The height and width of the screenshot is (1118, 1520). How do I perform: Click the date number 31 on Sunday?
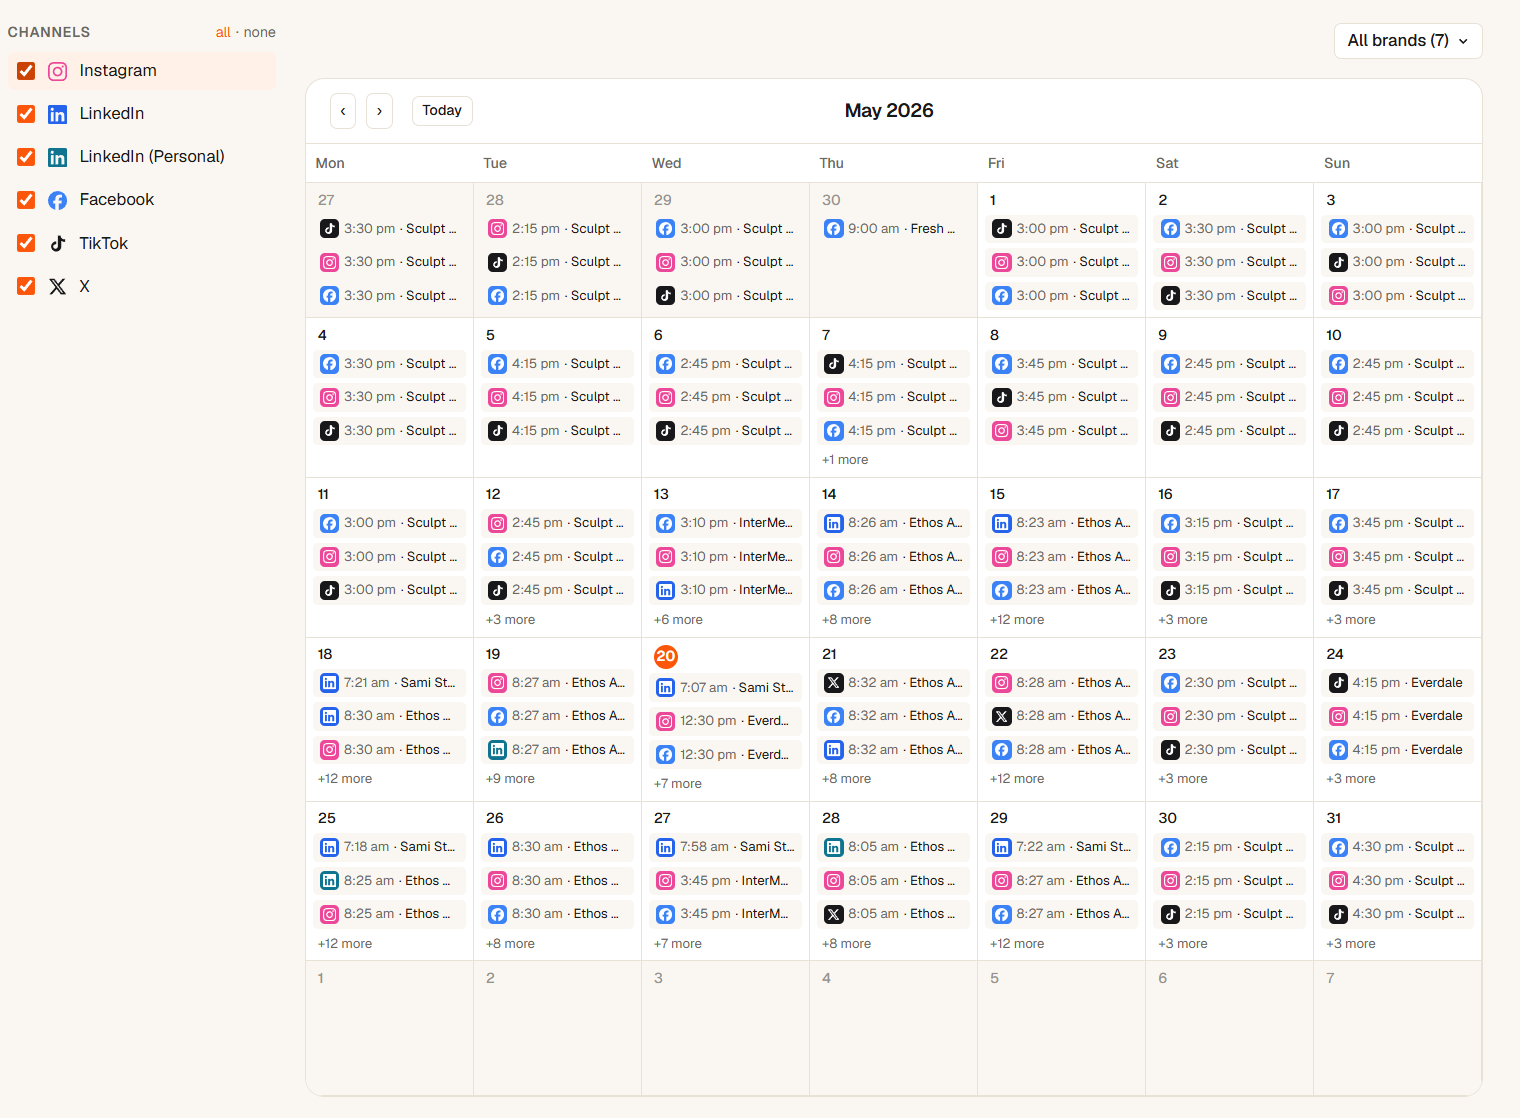point(1334,818)
